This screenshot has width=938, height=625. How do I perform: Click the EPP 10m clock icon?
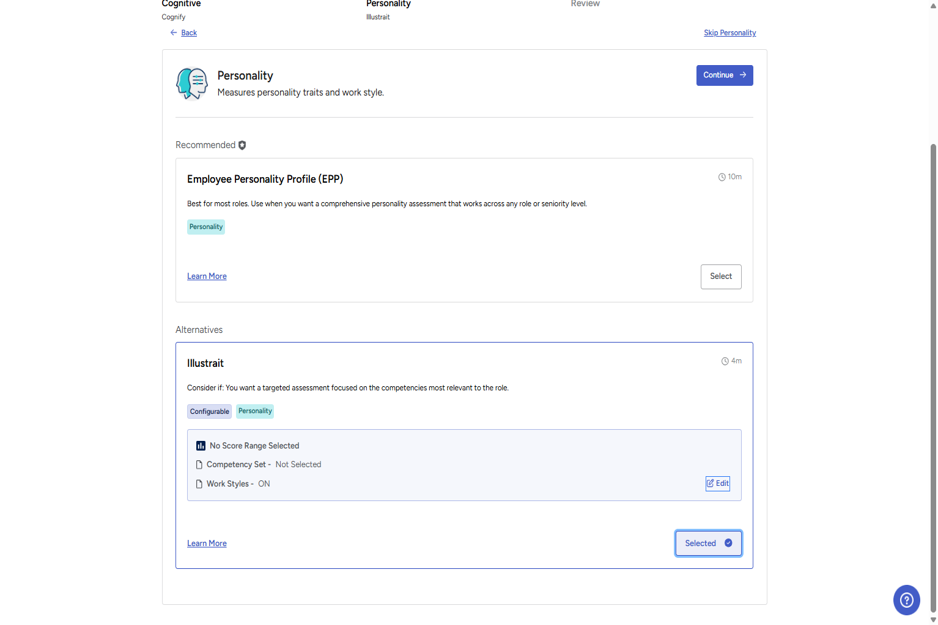tap(721, 177)
